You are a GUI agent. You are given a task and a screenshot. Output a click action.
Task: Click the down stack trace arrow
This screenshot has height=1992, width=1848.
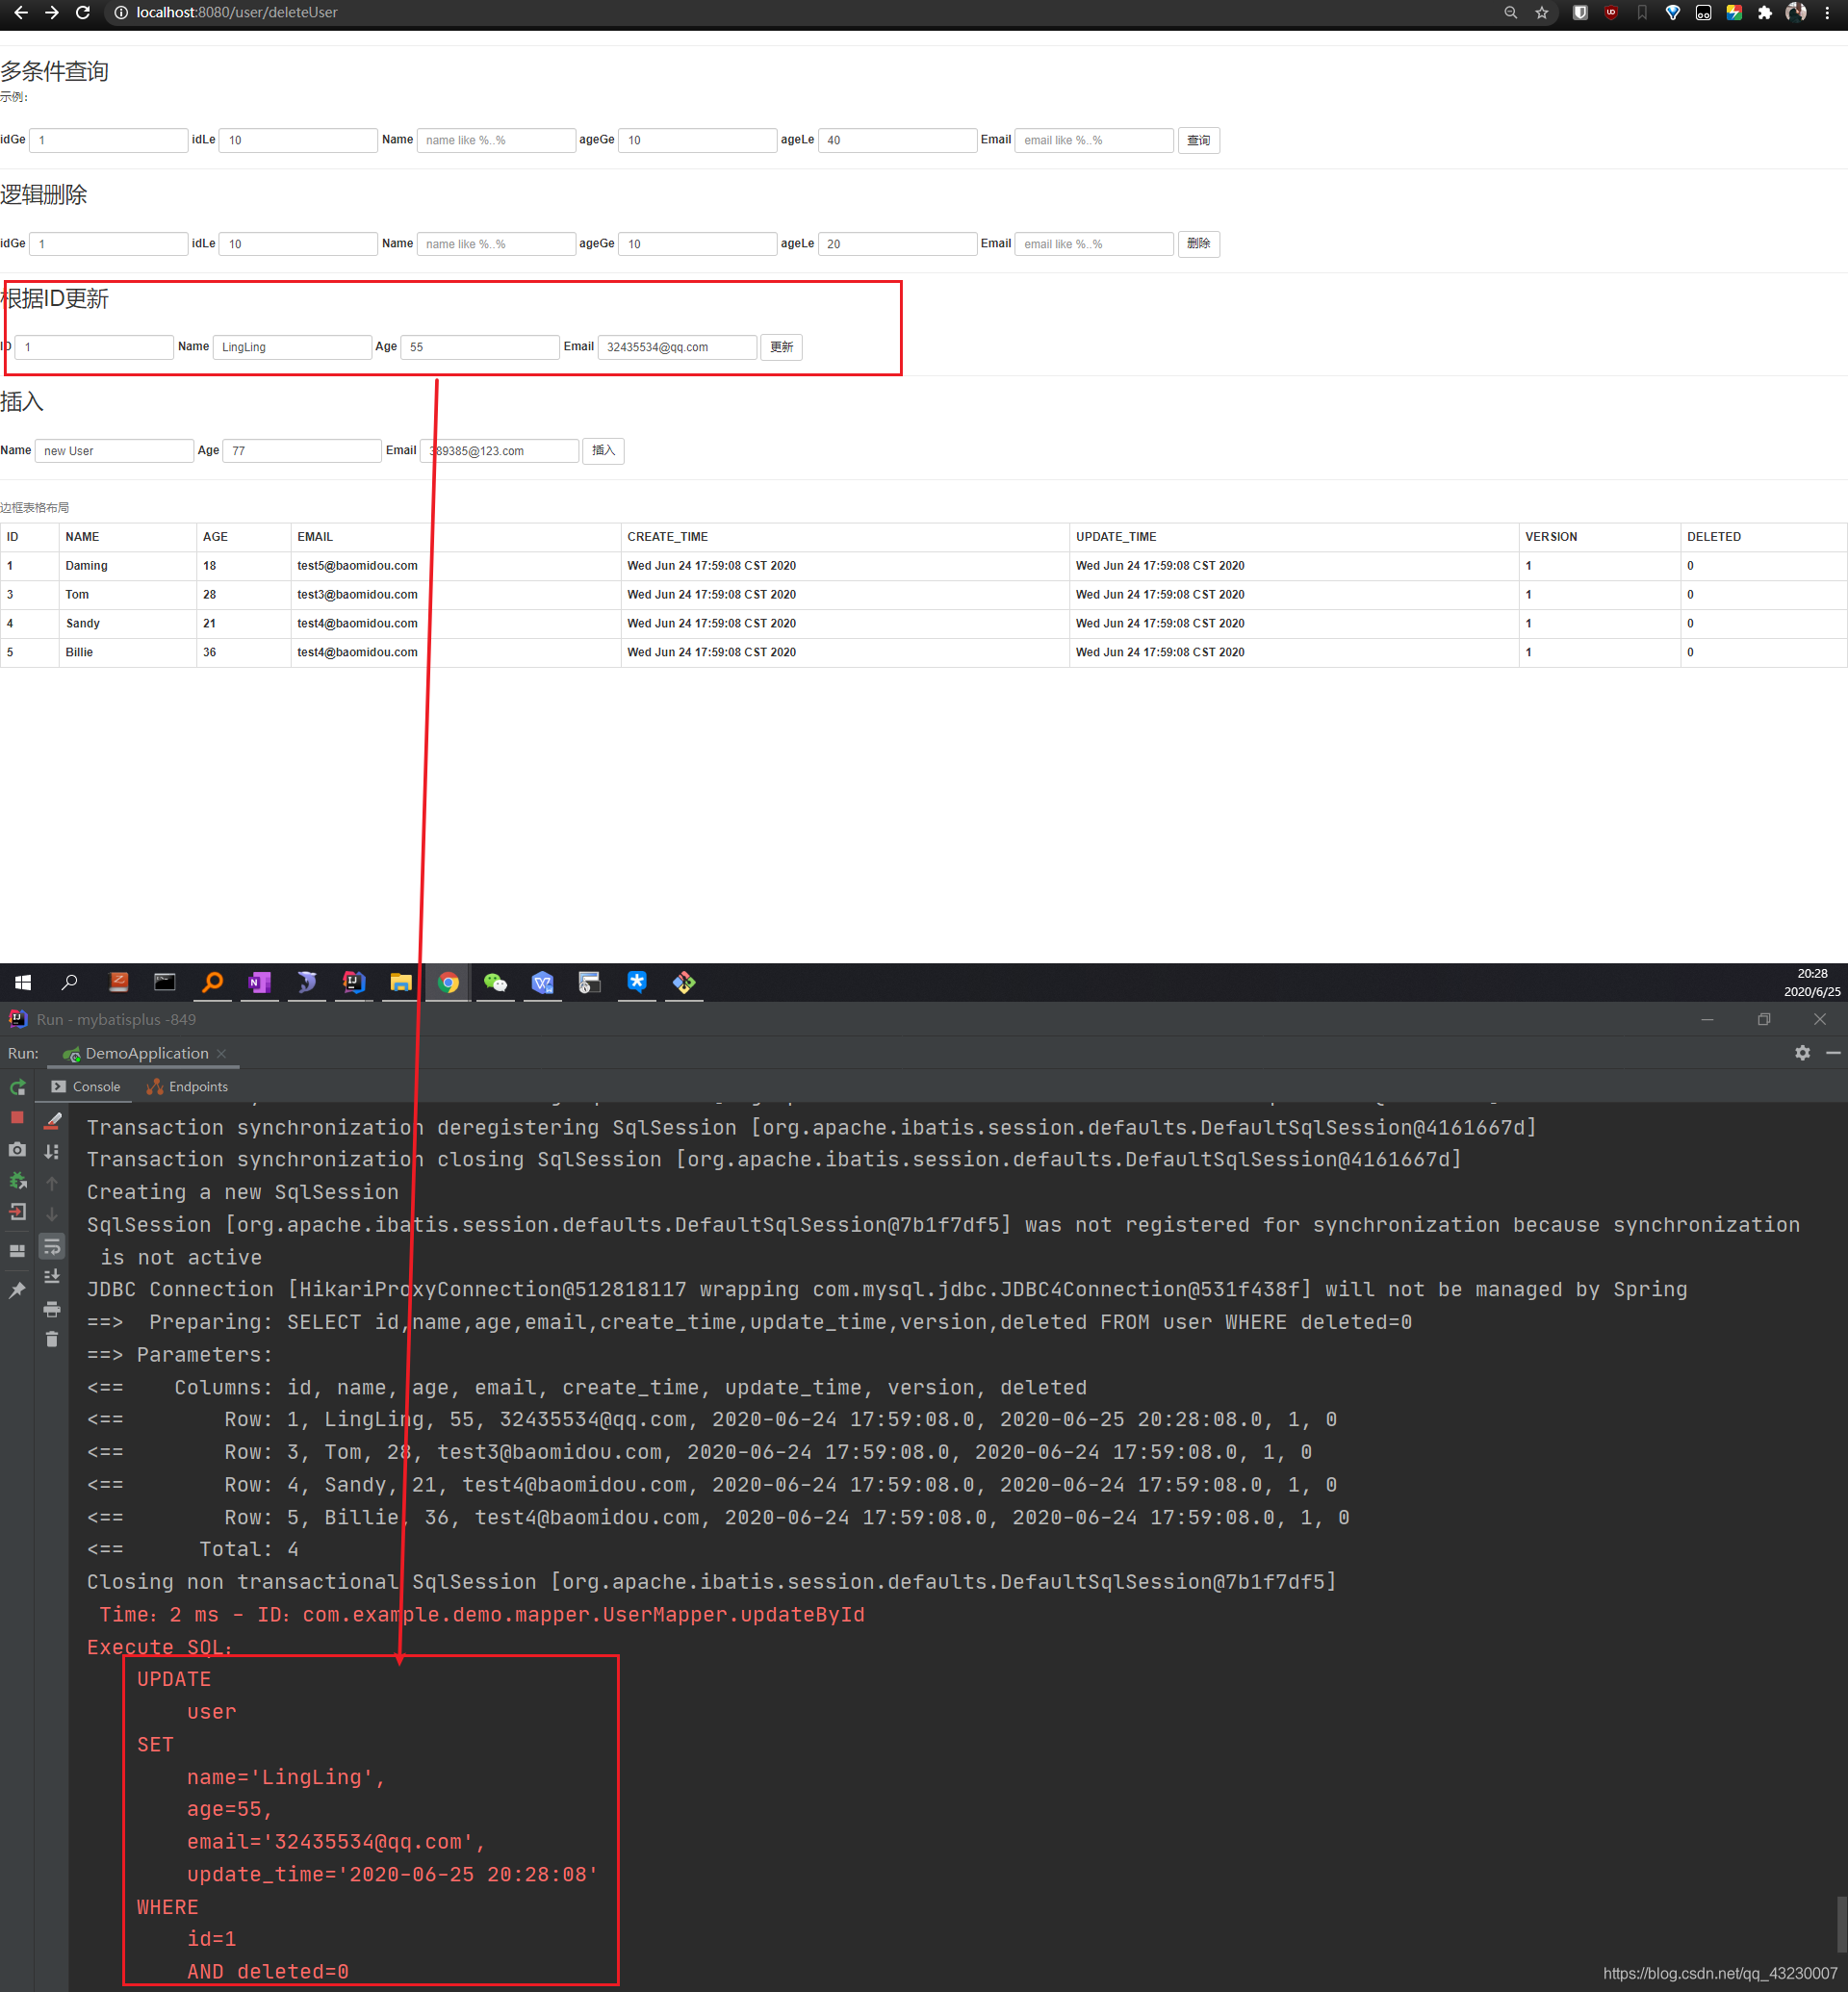point(52,1214)
